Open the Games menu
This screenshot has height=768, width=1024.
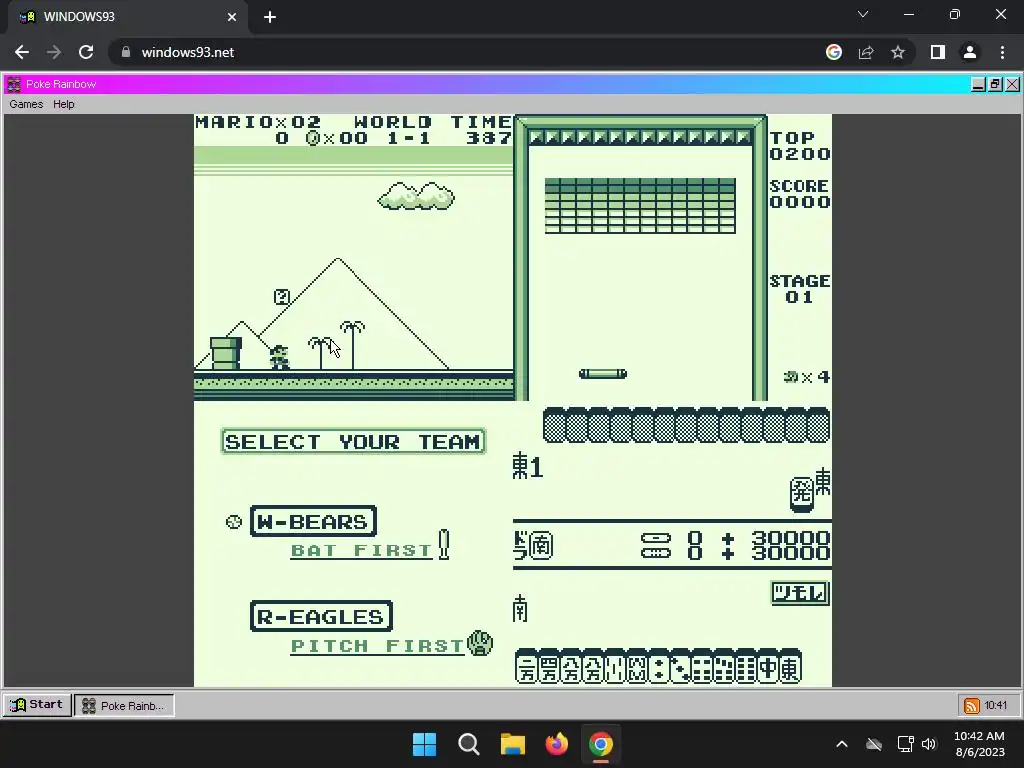click(26, 104)
